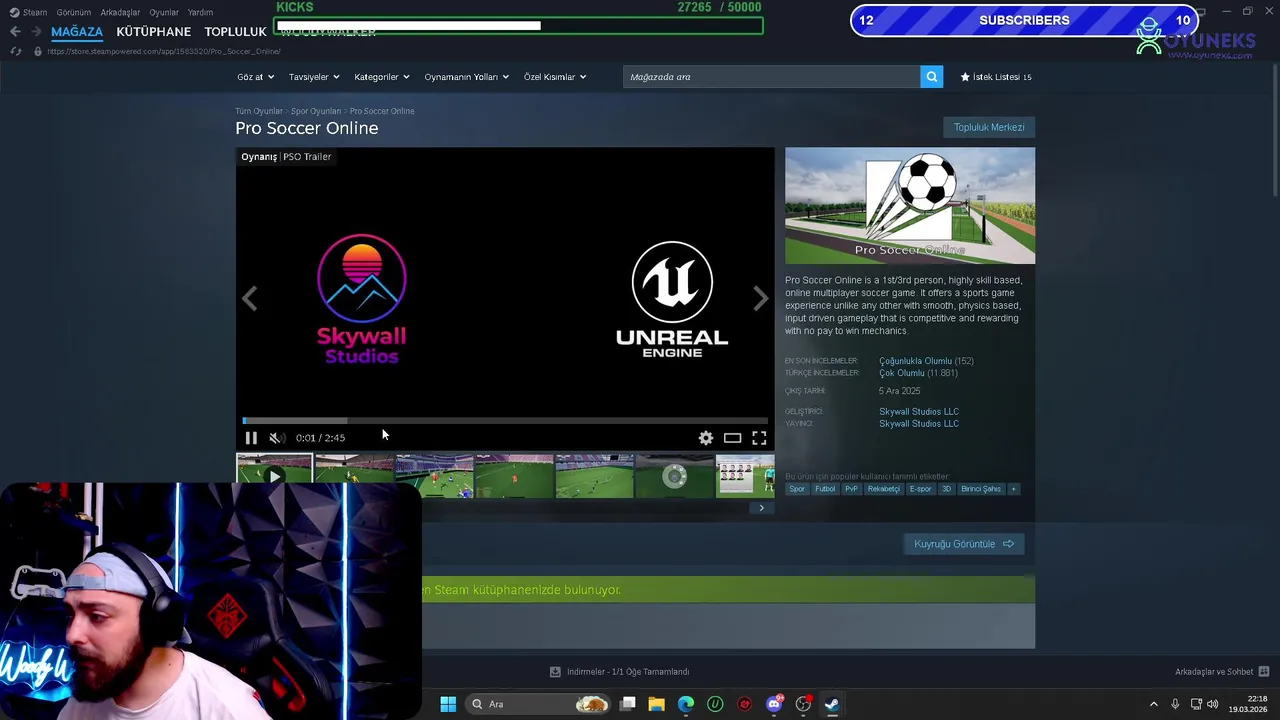The width and height of the screenshot is (1280, 720).
Task: Open 'Arkadaşlar ve Sohbet' panel
Action: point(1222,672)
